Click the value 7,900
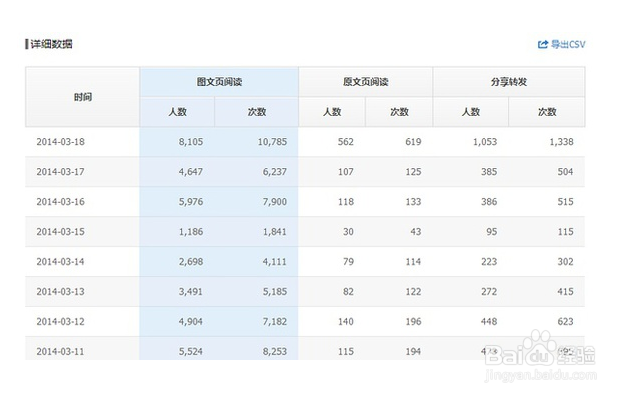 (275, 202)
